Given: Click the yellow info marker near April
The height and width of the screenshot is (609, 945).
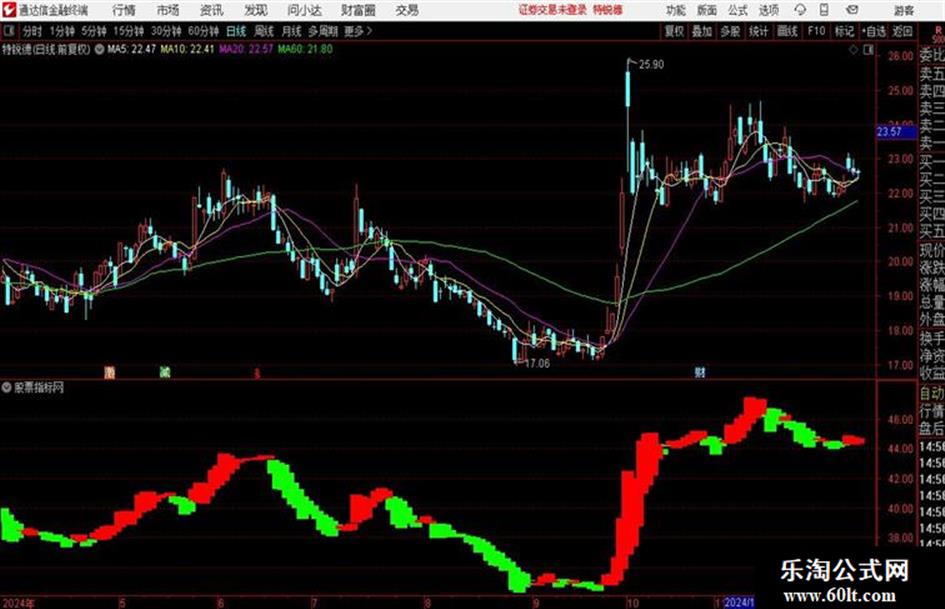Looking at the screenshot, I should (109, 372).
